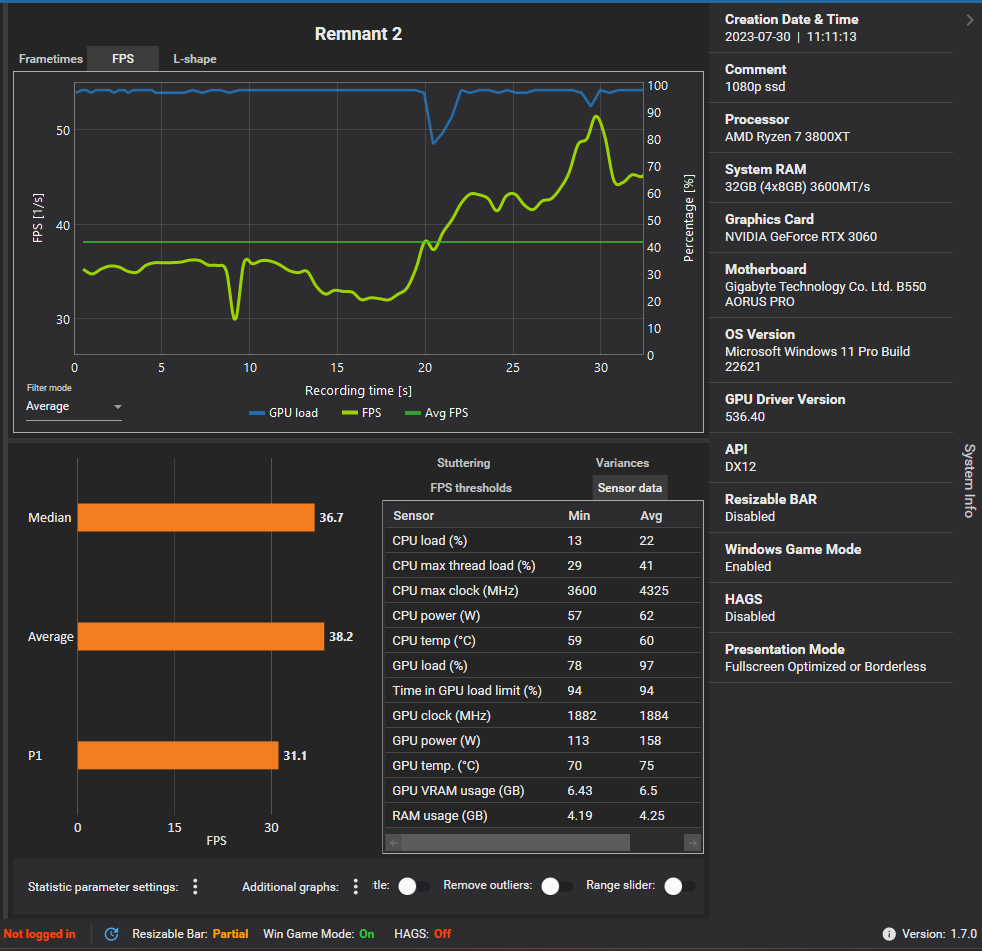The image size is (982, 951).
Task: Click the vertical System Info label
Action: tap(969, 481)
